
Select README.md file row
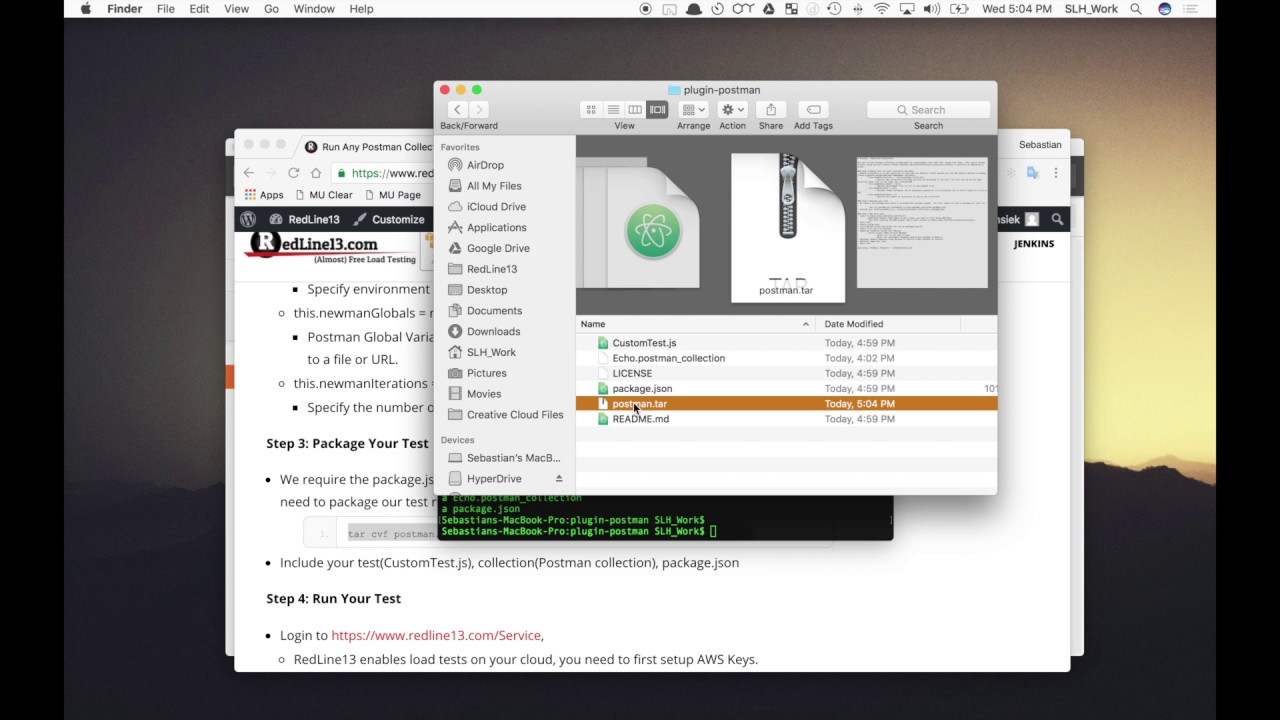click(786, 419)
